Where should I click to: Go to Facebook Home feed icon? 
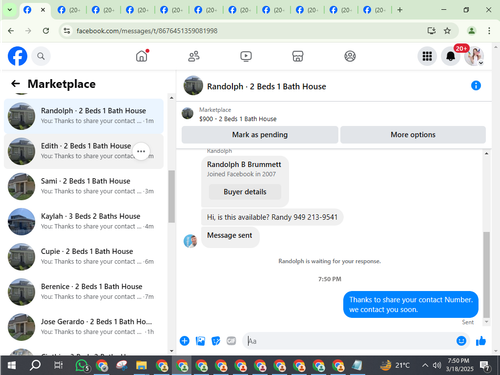tap(142, 56)
